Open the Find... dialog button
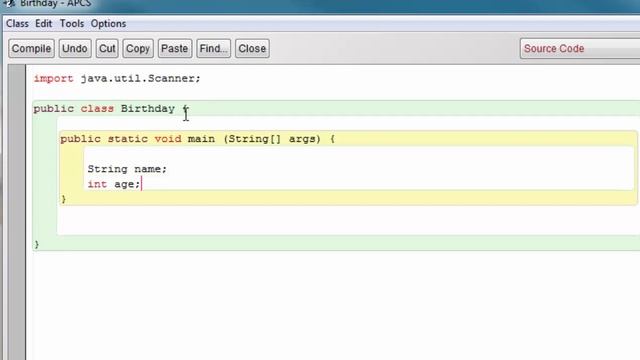Screen dimensions: 640x360 click(213, 49)
